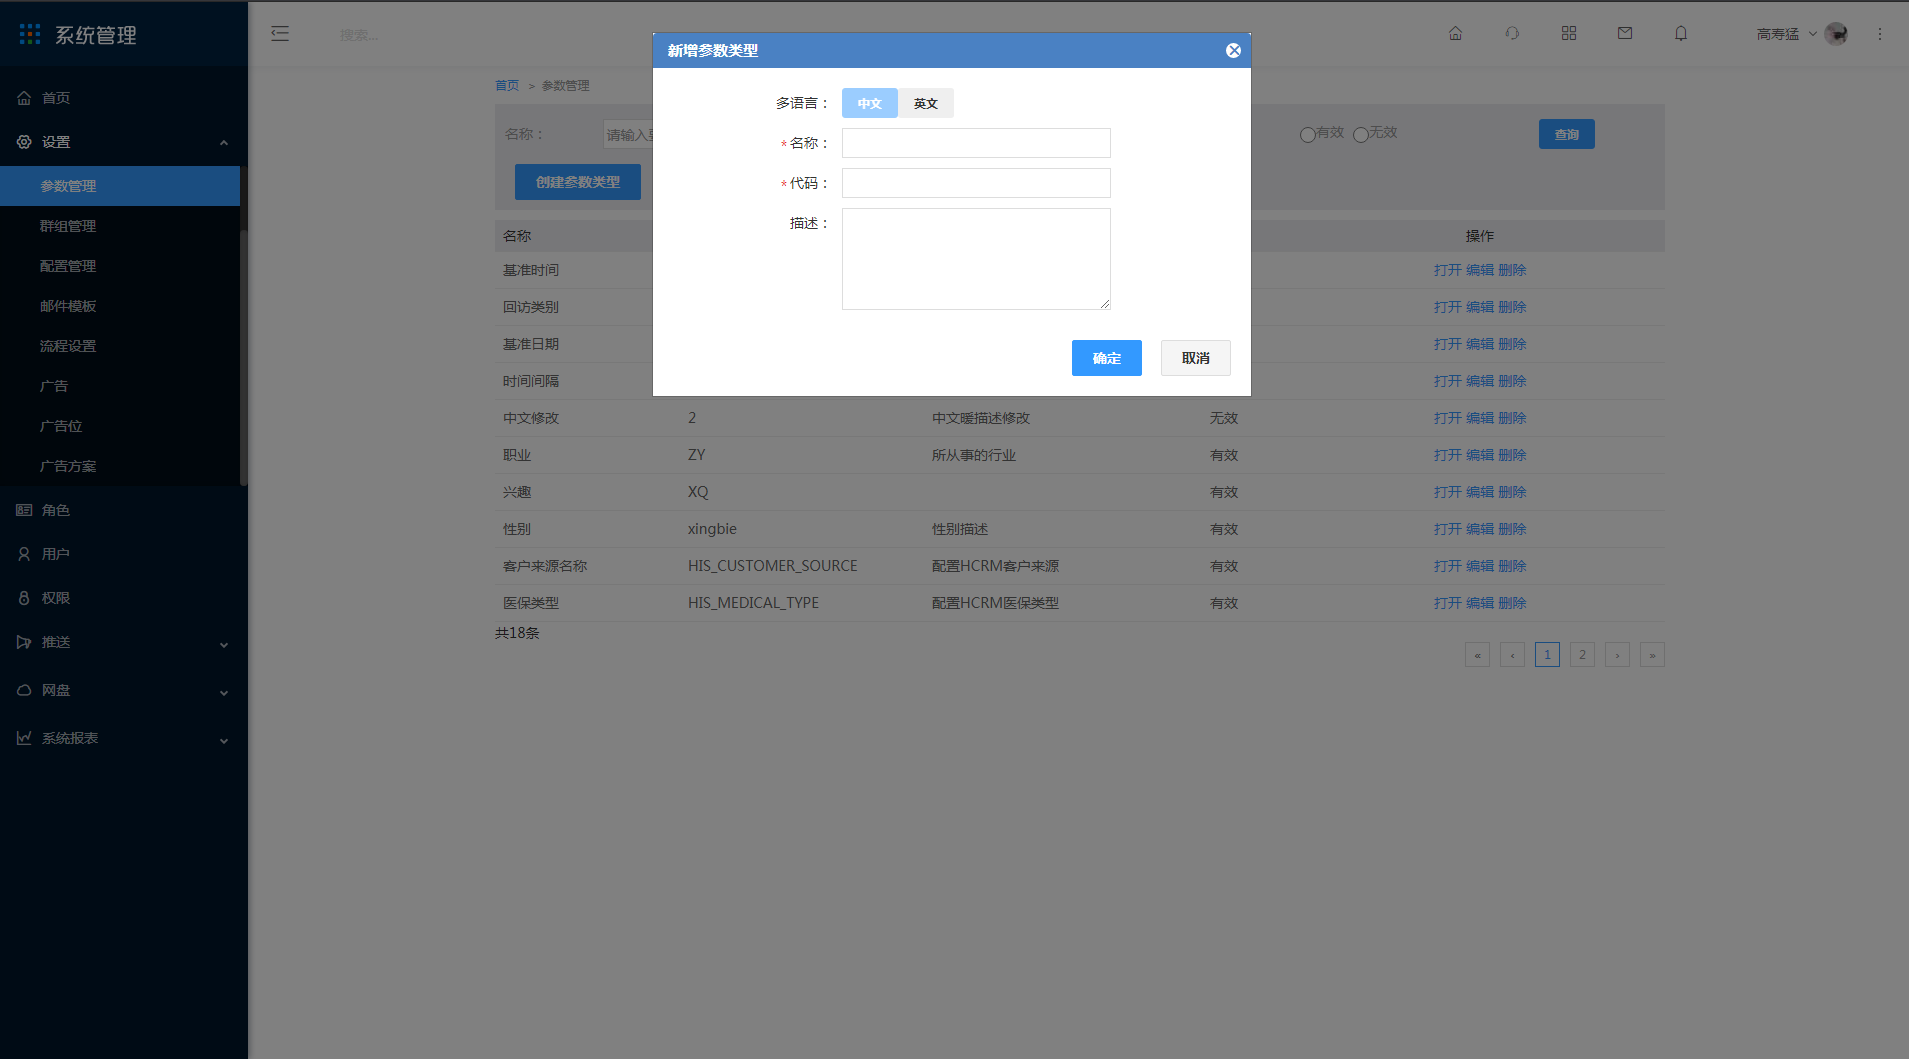Select 广告位 in sidebar
The image size is (1909, 1059).
coord(120,426)
